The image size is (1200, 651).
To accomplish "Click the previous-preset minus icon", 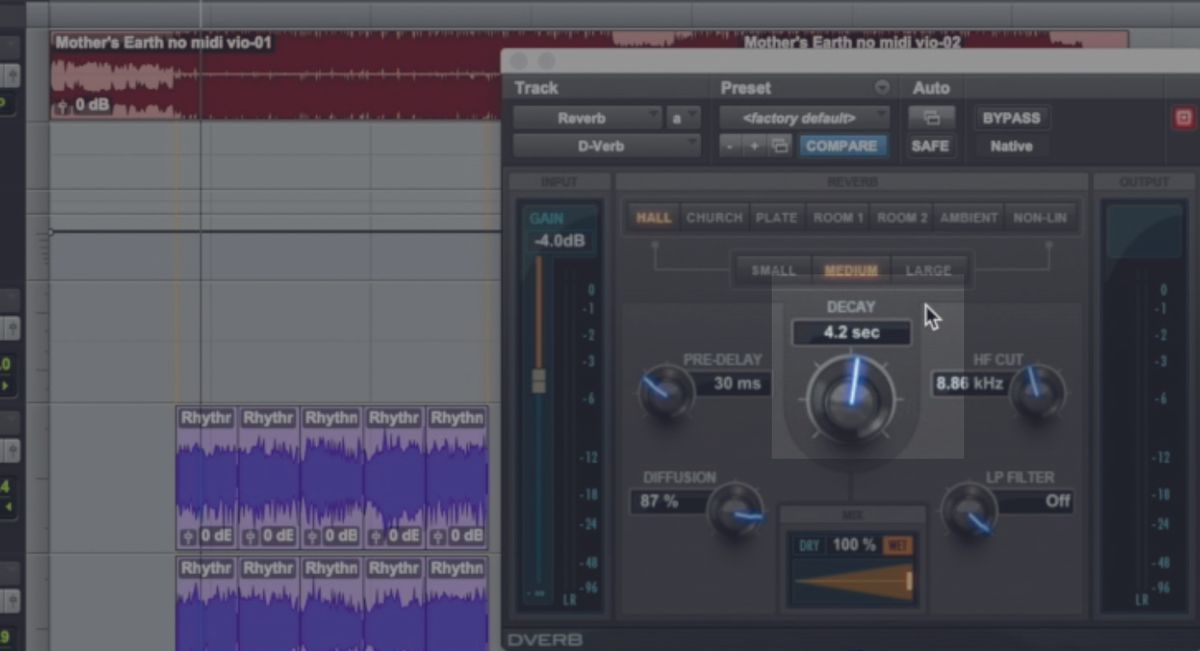I will coord(728,145).
